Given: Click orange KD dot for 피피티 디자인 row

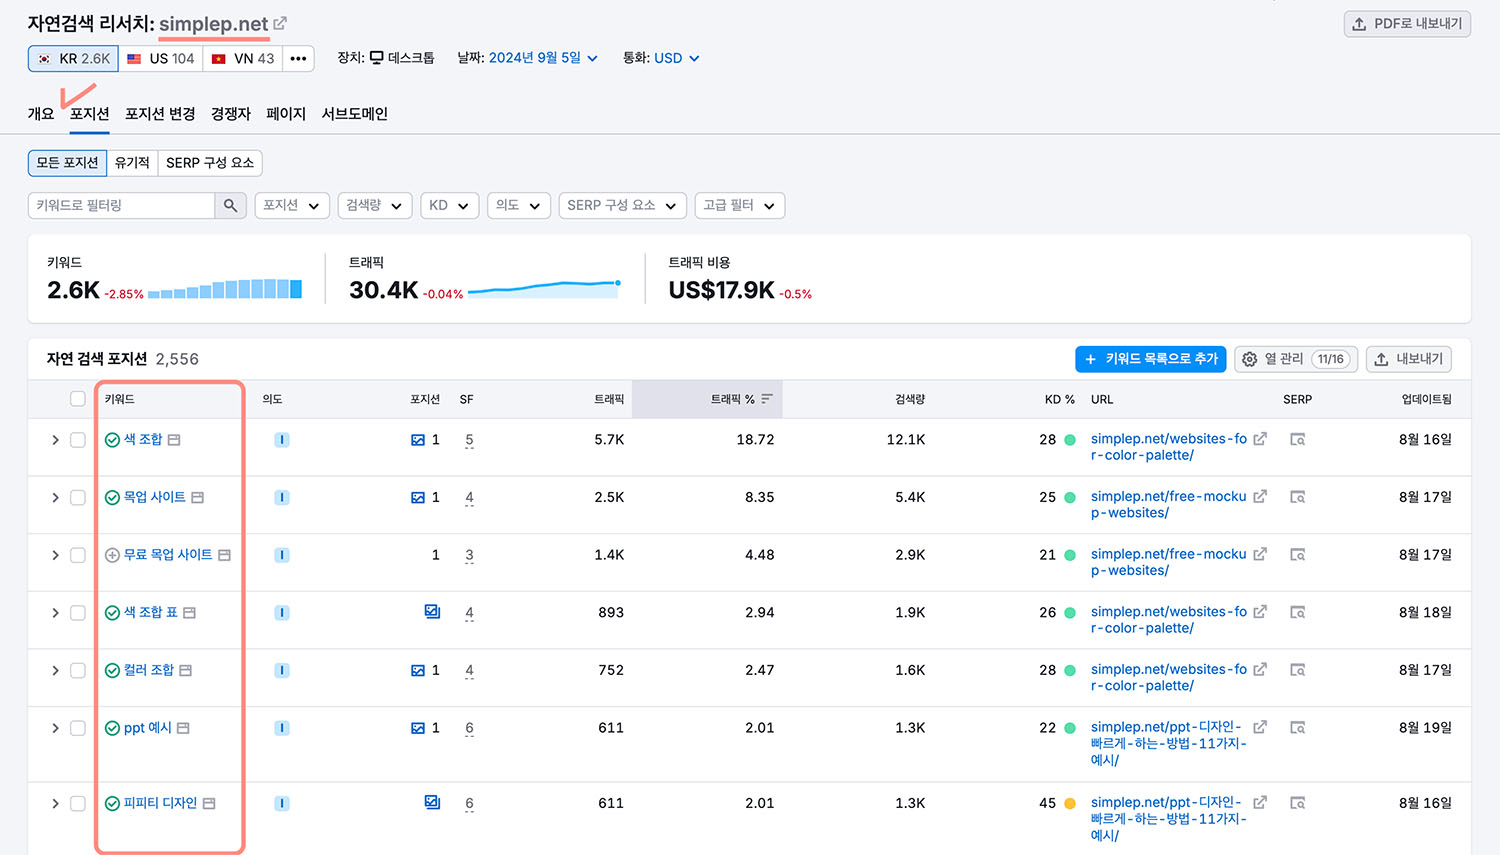Looking at the screenshot, I should [1070, 803].
